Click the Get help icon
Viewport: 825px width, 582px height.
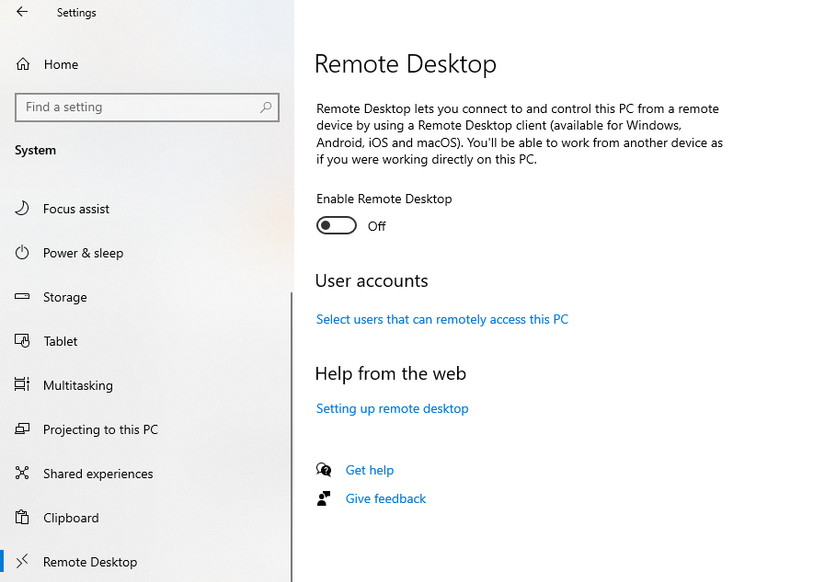(323, 470)
